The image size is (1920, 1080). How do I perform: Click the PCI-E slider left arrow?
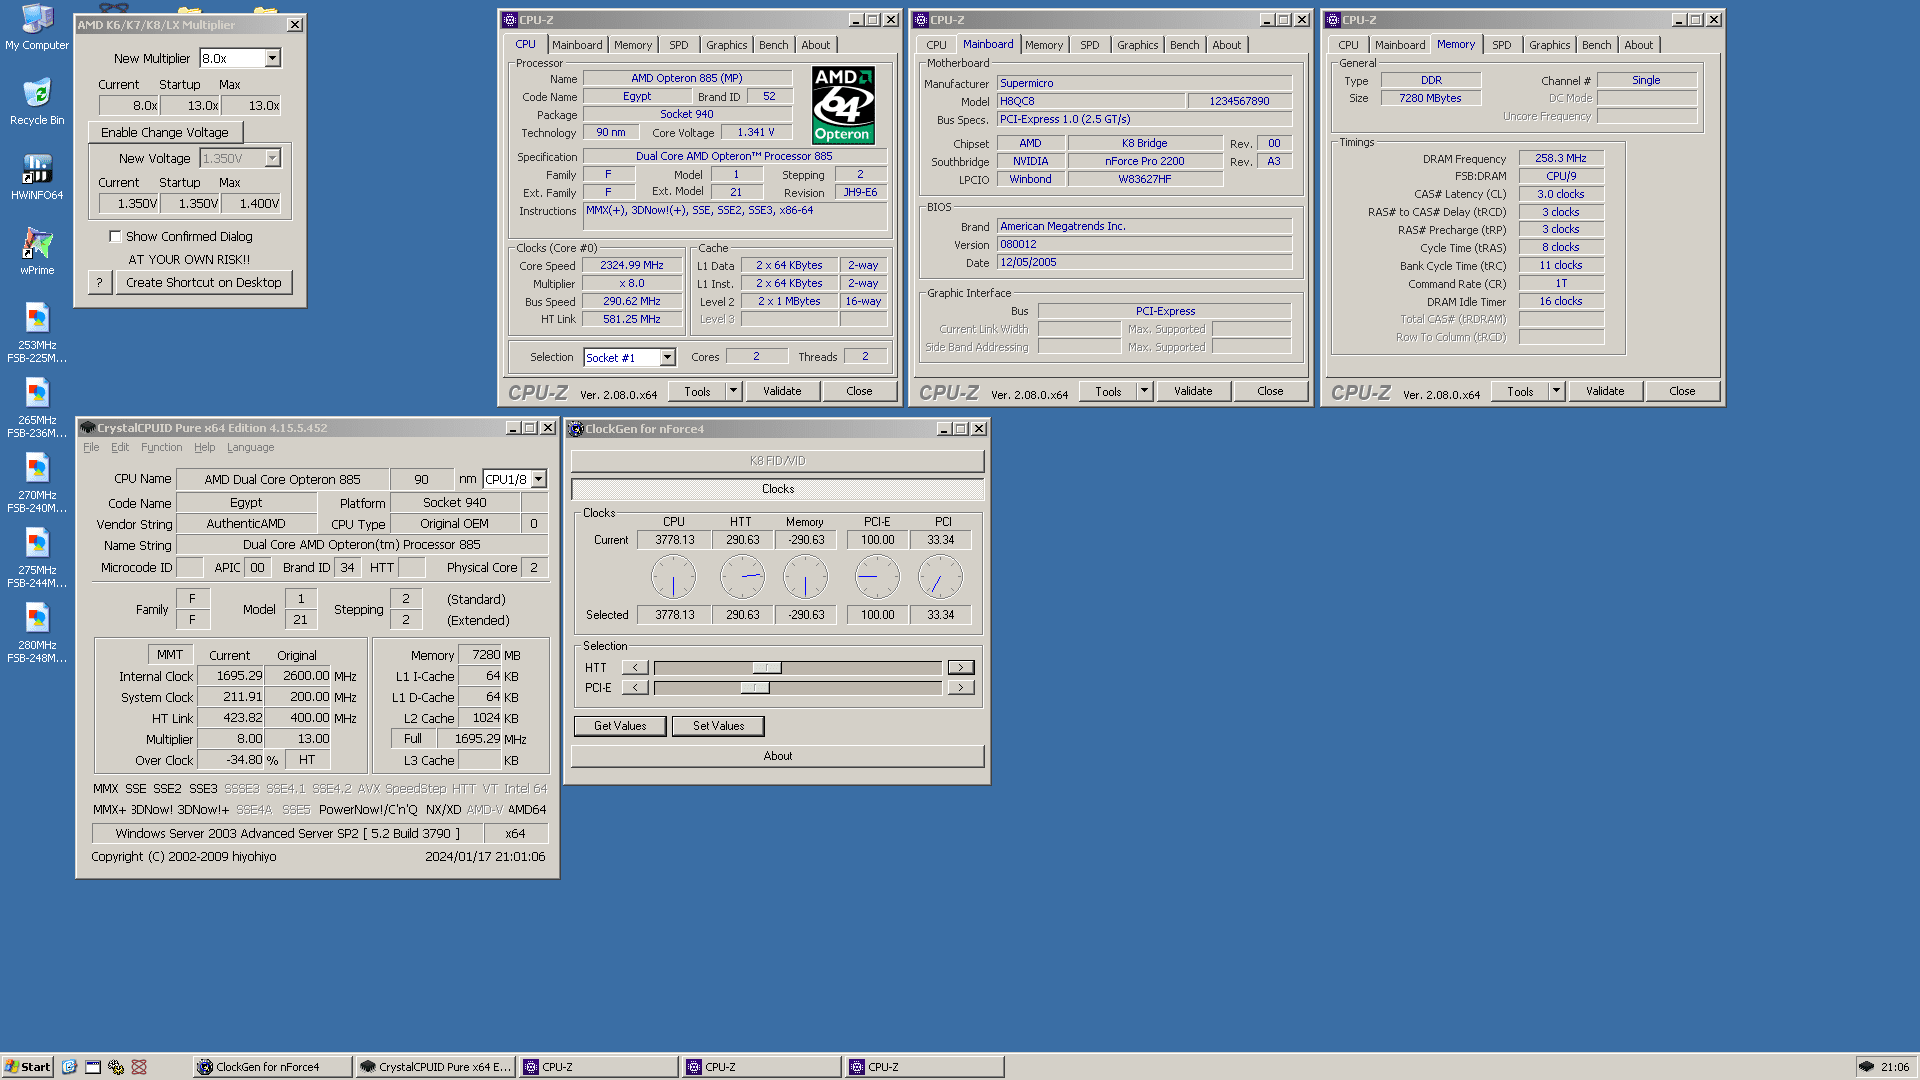click(x=635, y=688)
